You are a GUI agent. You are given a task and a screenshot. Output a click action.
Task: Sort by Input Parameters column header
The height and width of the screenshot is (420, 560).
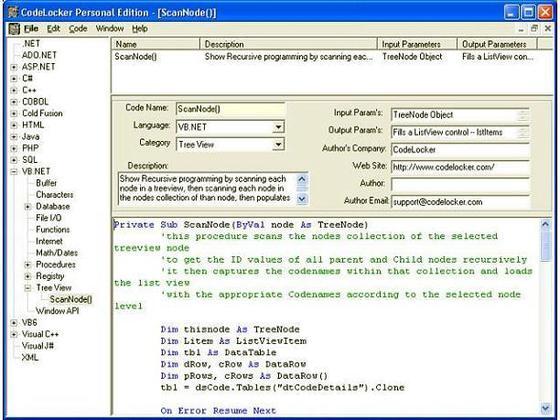click(417, 44)
